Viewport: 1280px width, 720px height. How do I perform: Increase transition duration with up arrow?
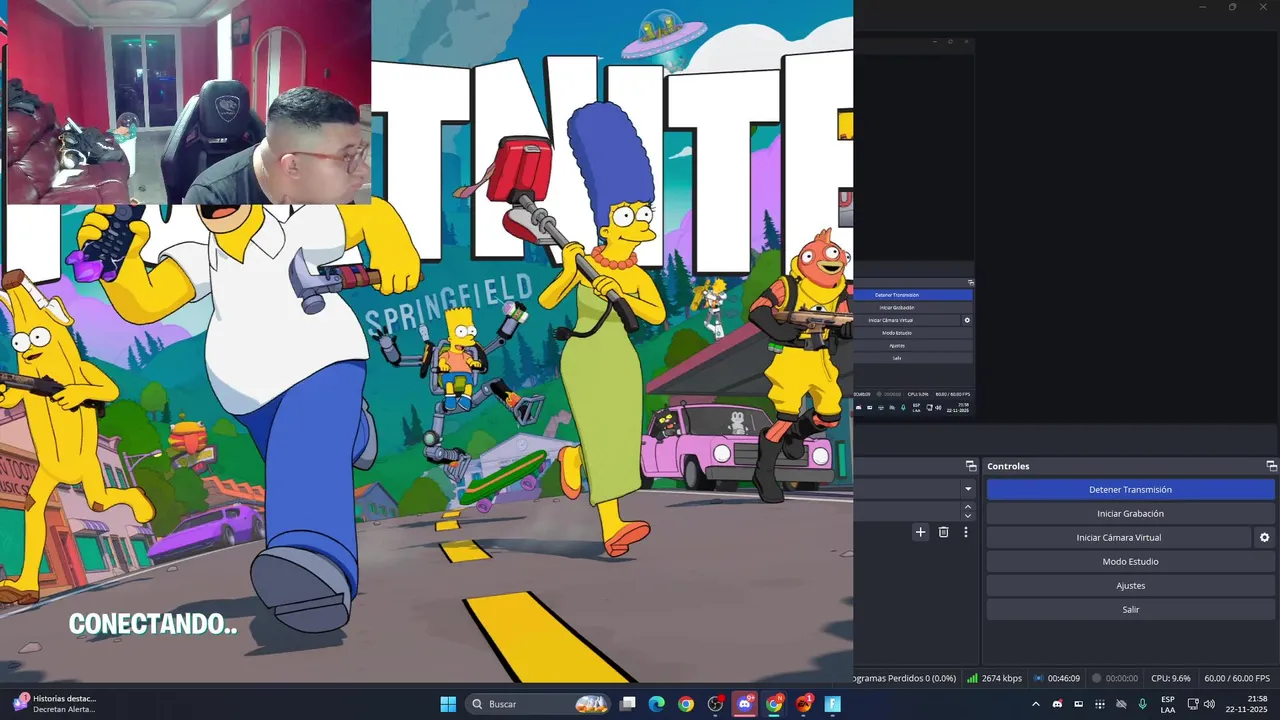[x=968, y=507]
